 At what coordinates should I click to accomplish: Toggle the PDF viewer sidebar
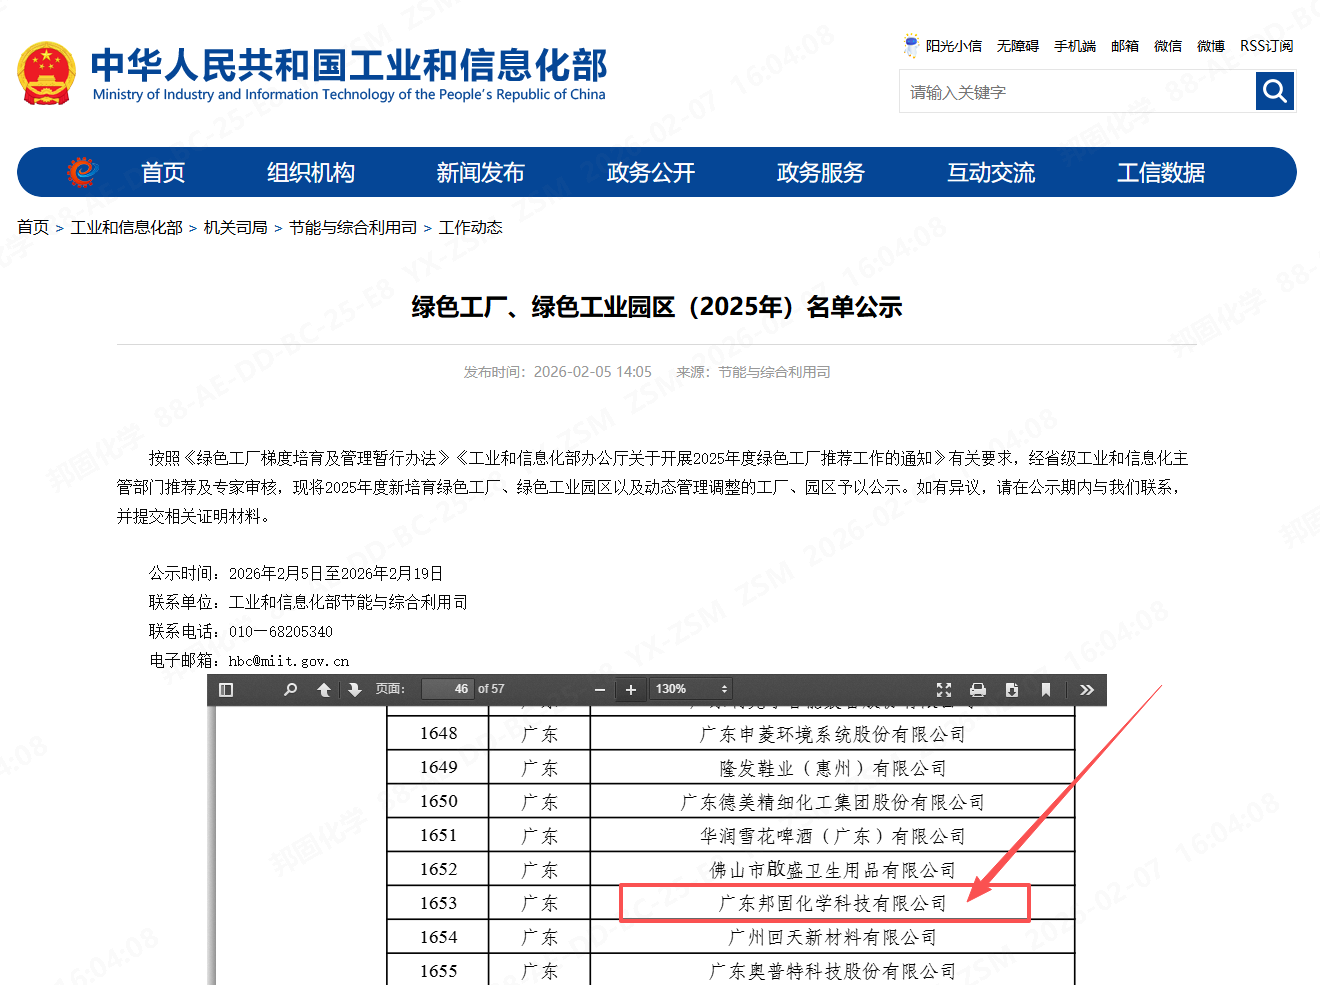point(226,690)
